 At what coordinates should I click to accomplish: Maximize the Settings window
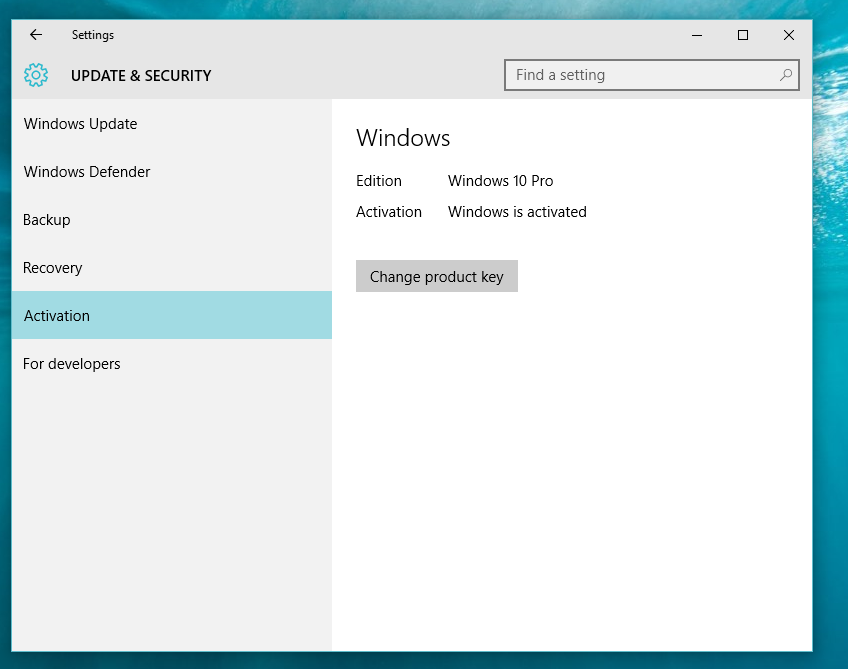[x=742, y=35]
